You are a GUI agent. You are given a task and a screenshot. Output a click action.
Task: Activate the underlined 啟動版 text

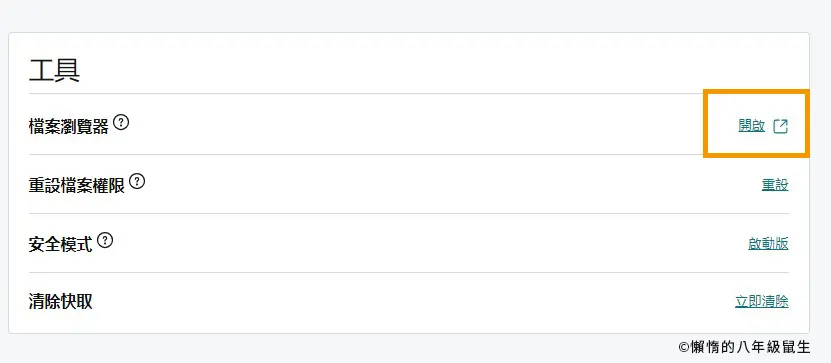pos(768,243)
